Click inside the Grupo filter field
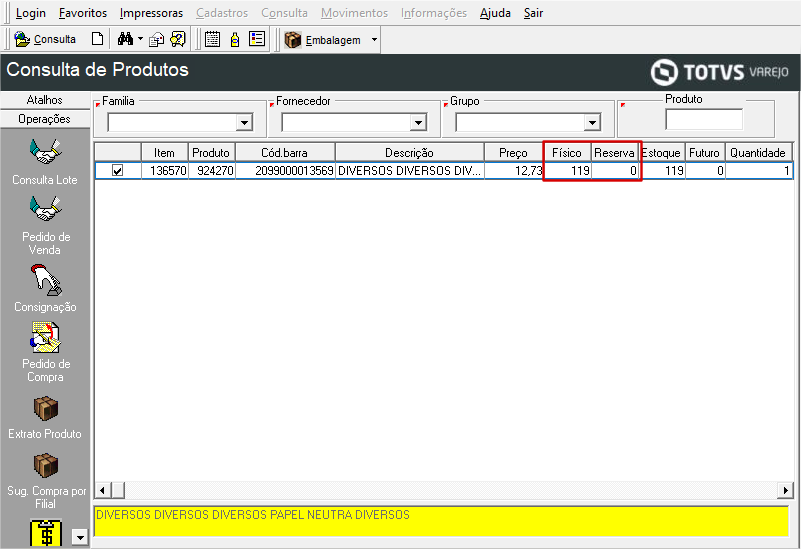 point(520,122)
